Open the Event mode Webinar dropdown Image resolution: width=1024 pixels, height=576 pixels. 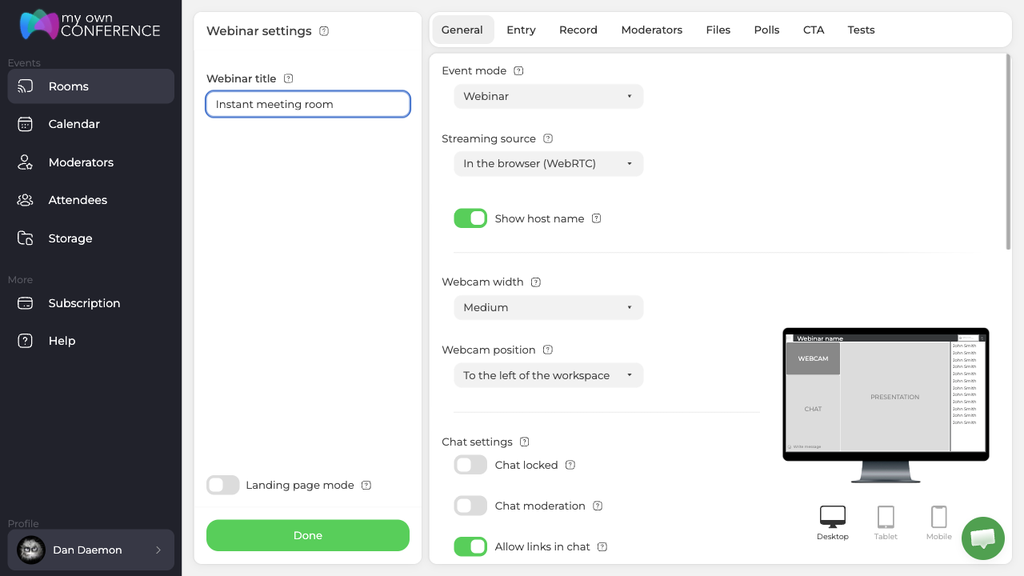coord(549,96)
